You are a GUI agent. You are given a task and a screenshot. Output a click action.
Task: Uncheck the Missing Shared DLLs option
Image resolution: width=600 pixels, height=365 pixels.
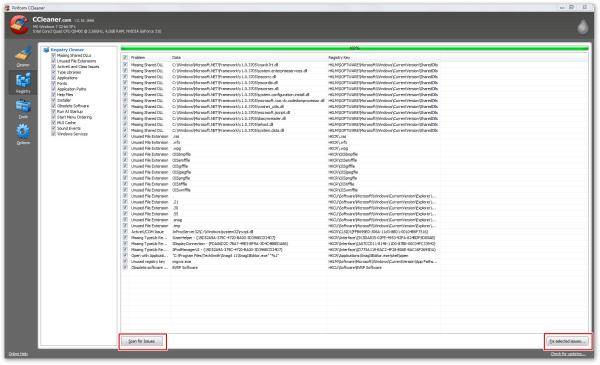(x=54, y=55)
